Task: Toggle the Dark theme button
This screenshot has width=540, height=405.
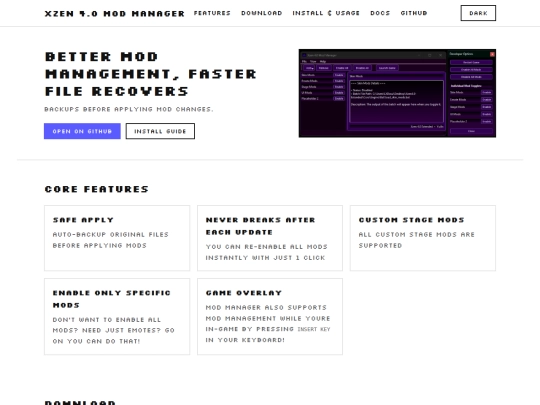Action: pos(478,13)
